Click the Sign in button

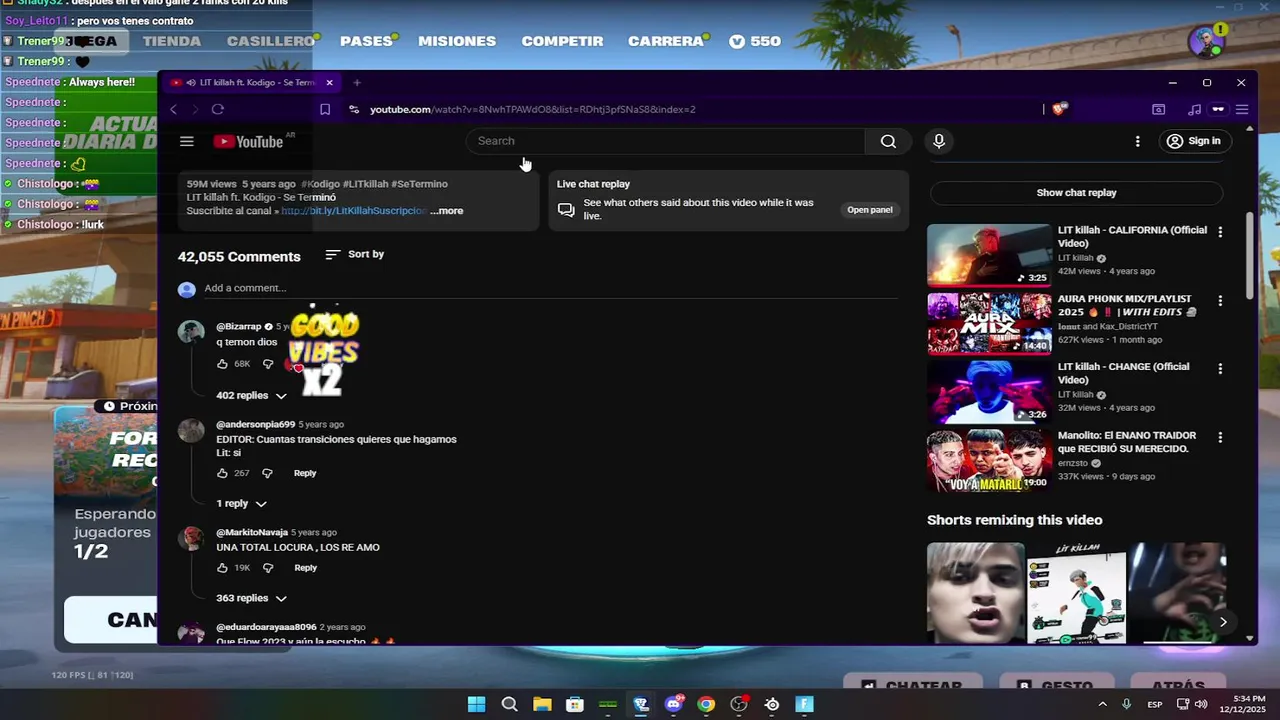click(x=1193, y=141)
